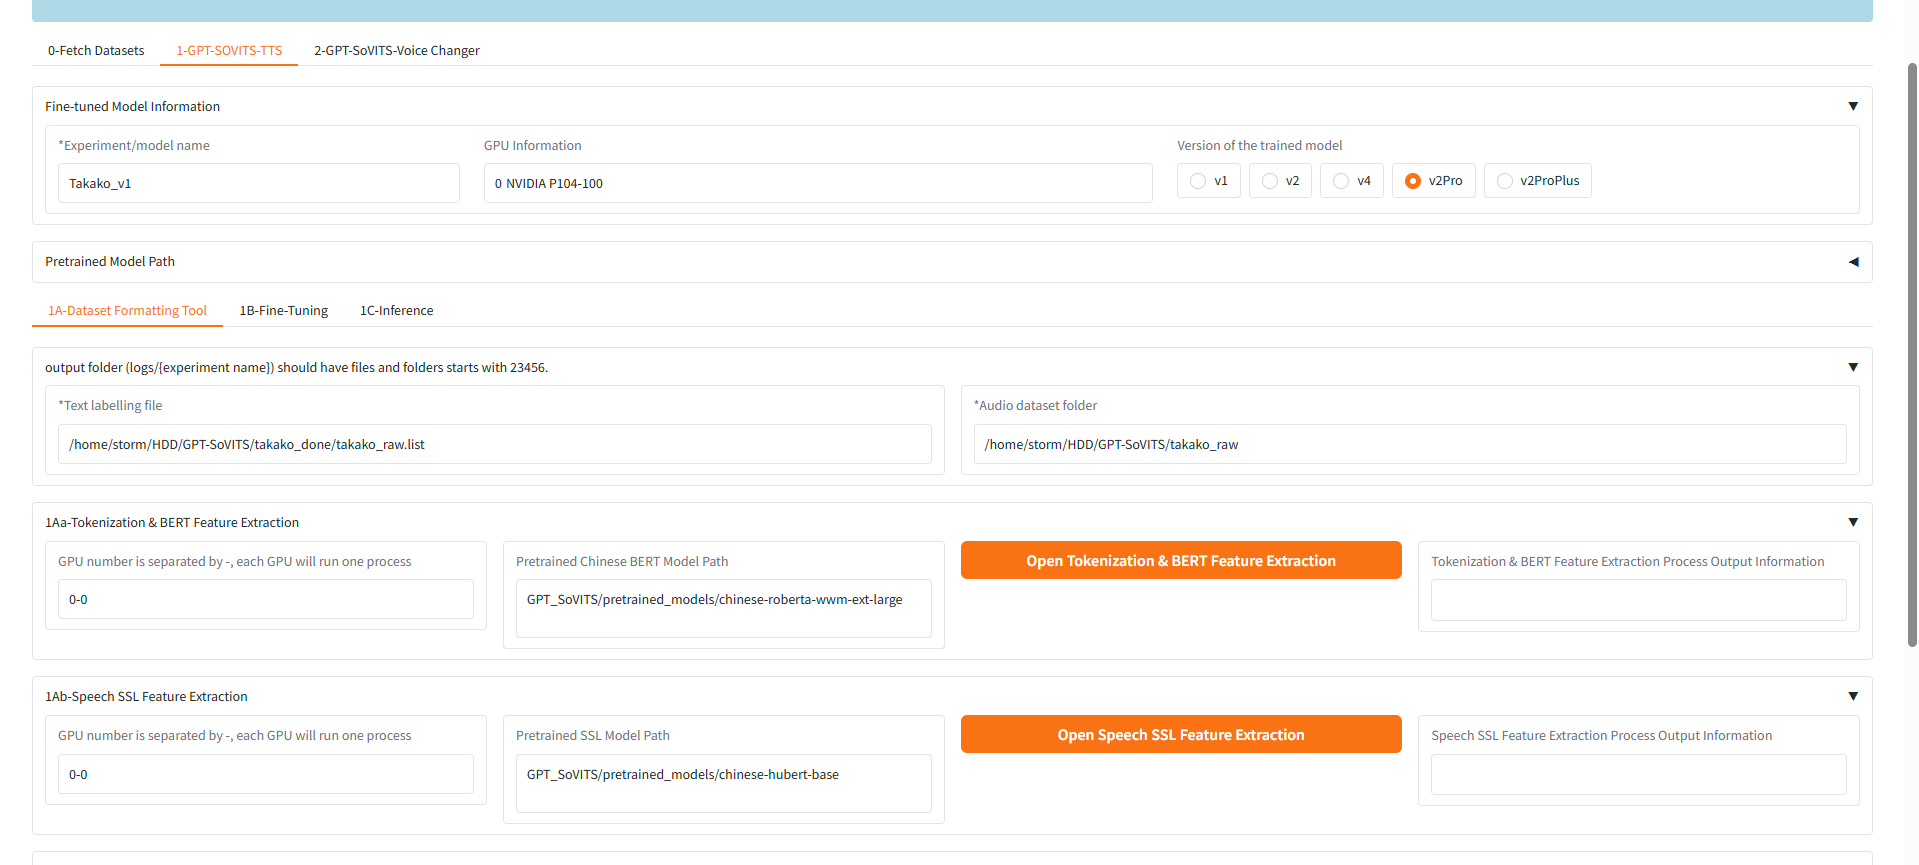
Task: Switch to the 1B-Fine-Tuning tab
Action: tap(284, 311)
